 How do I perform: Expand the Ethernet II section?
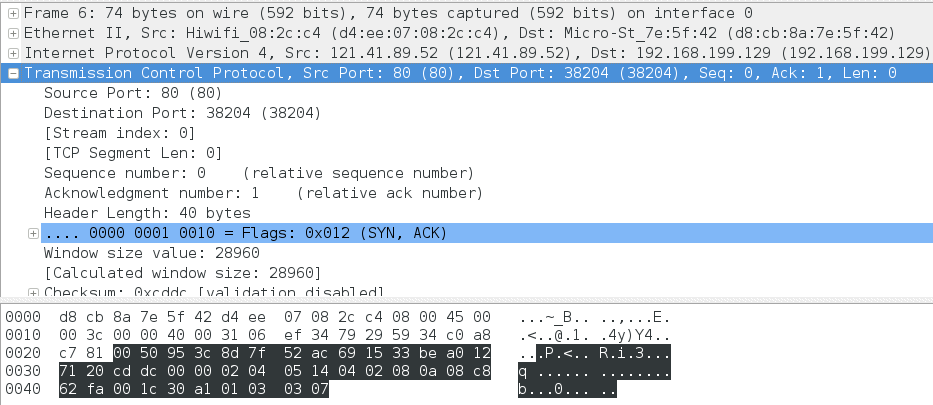(x=13, y=33)
